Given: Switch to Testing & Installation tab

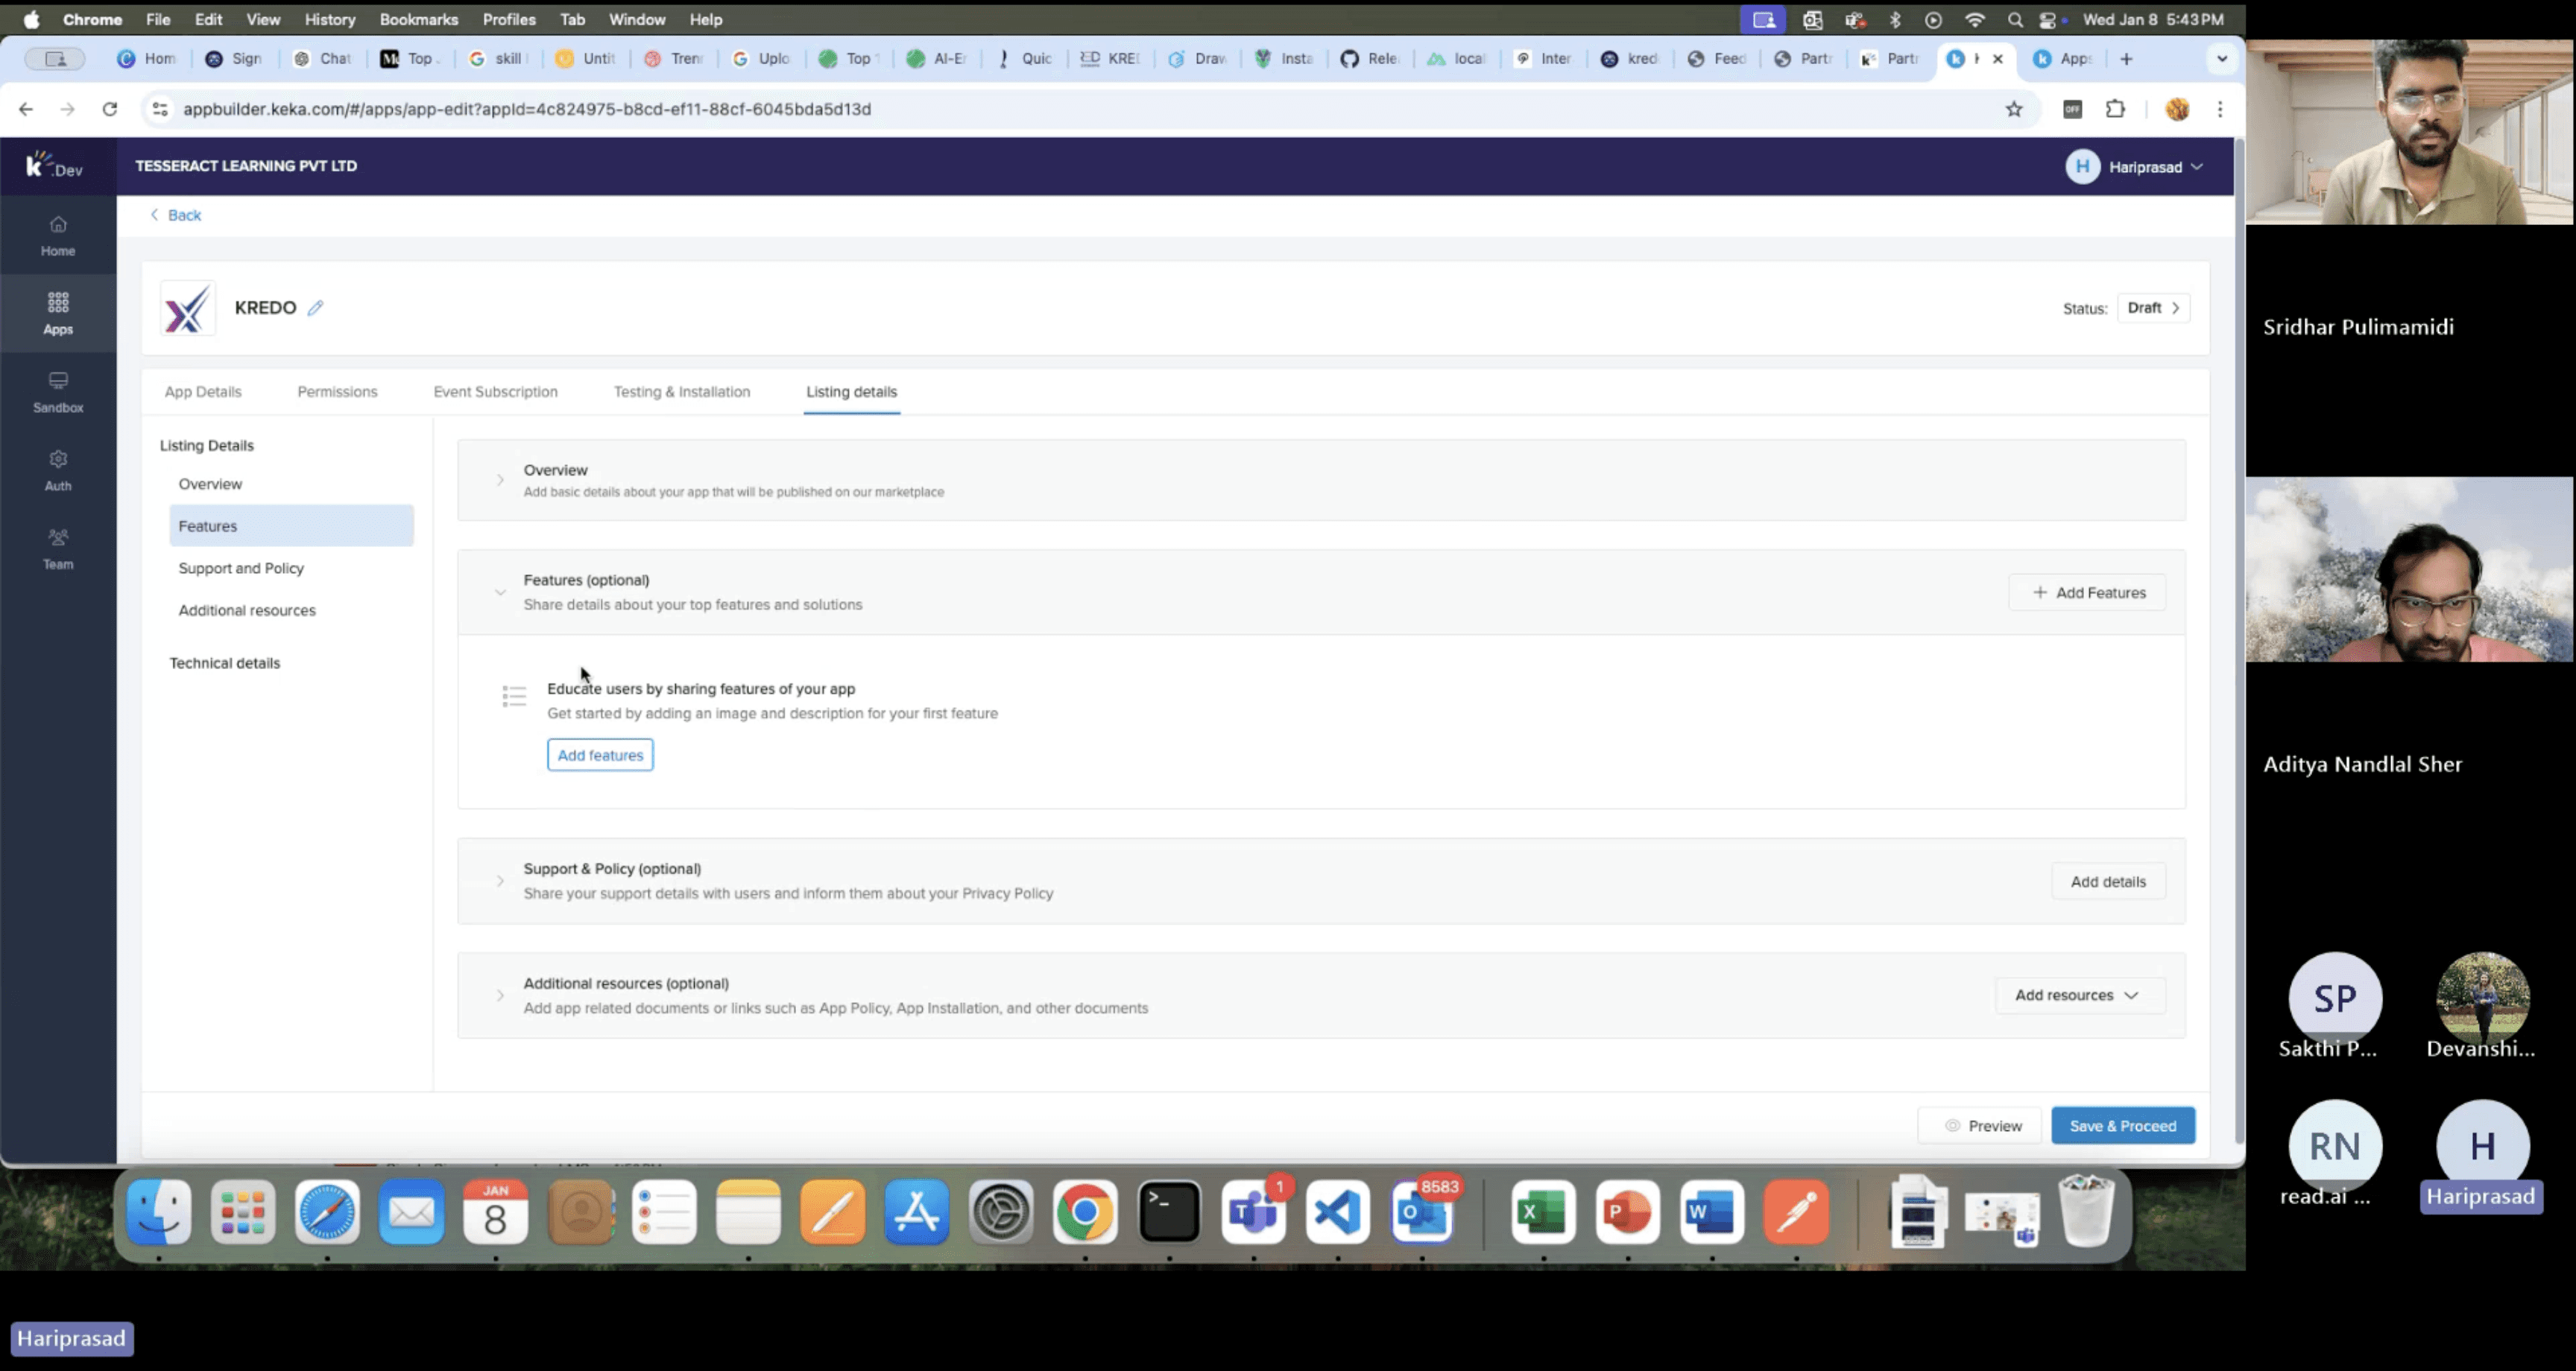Looking at the screenshot, I should (x=681, y=392).
